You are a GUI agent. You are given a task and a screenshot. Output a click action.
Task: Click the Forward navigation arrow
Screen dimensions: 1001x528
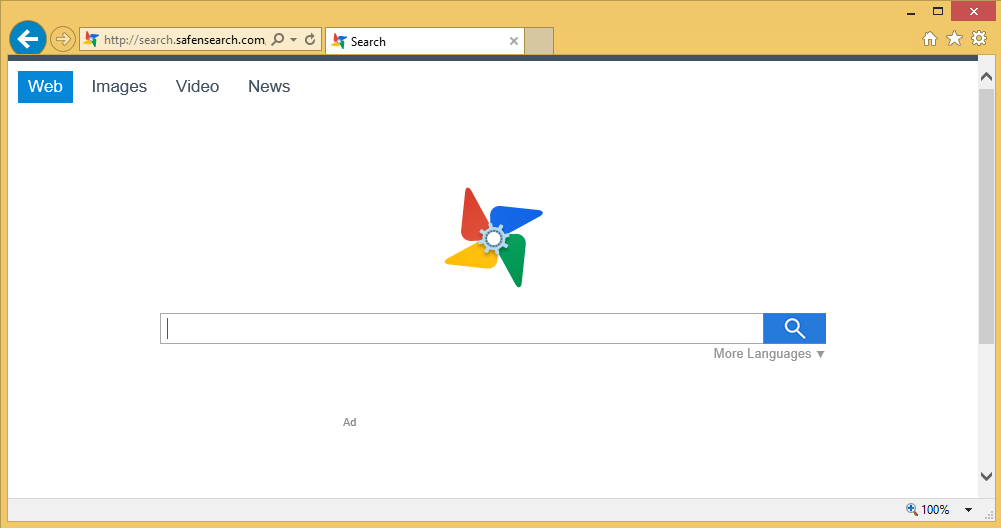point(62,40)
